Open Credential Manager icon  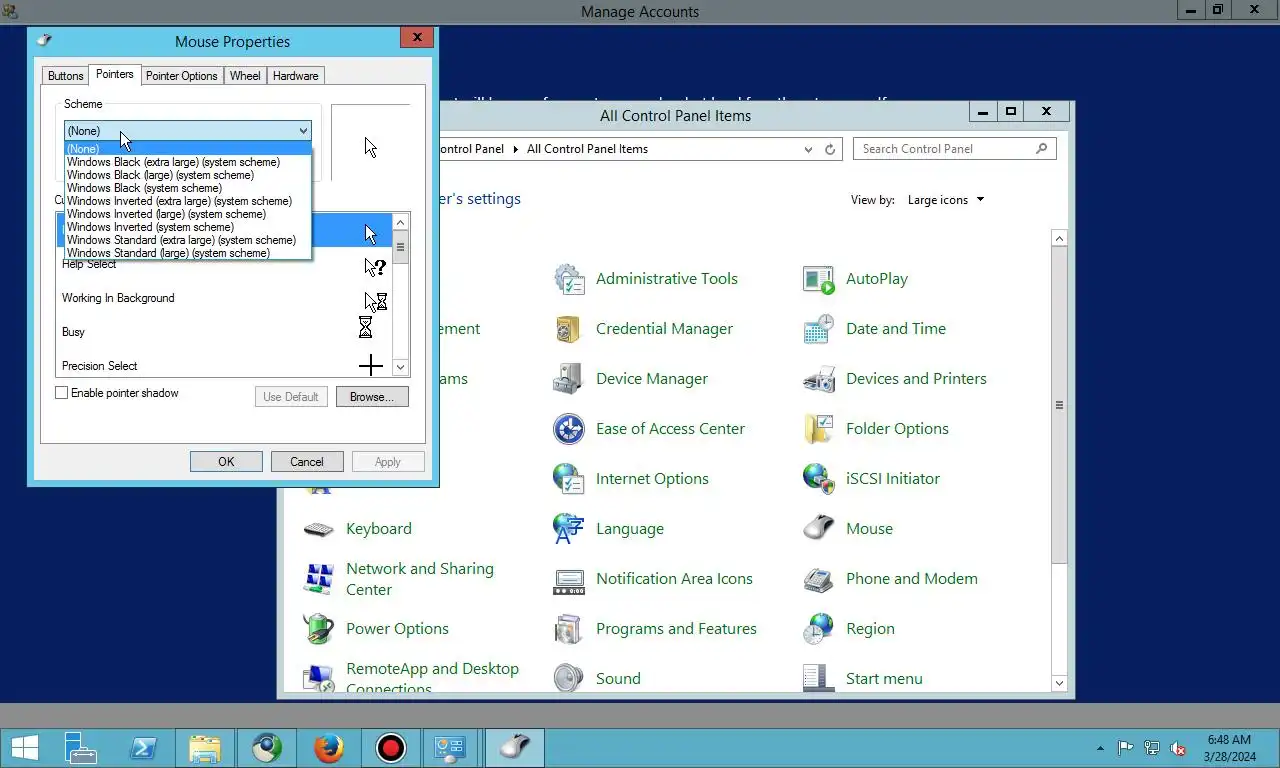[x=569, y=329]
